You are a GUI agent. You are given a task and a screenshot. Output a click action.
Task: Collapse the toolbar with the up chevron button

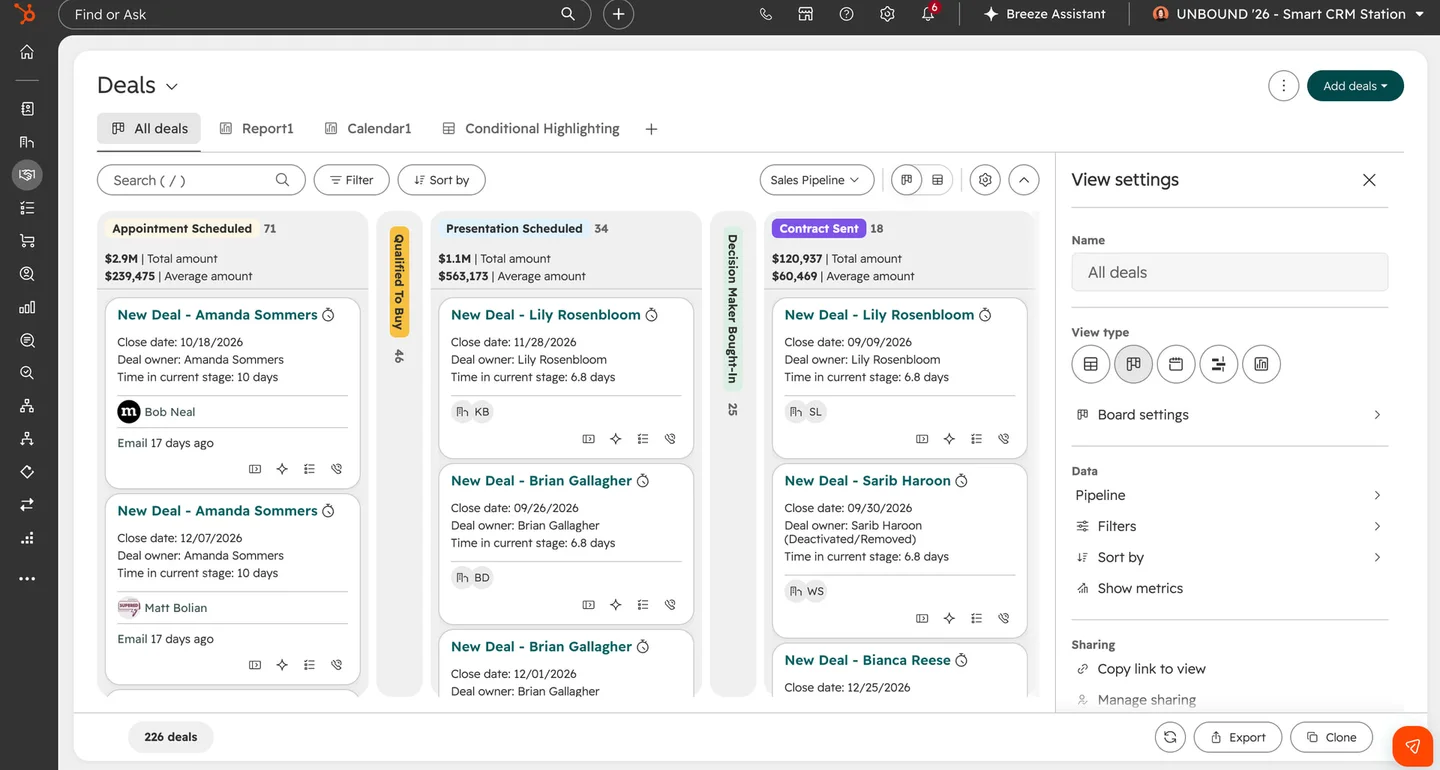point(1024,180)
